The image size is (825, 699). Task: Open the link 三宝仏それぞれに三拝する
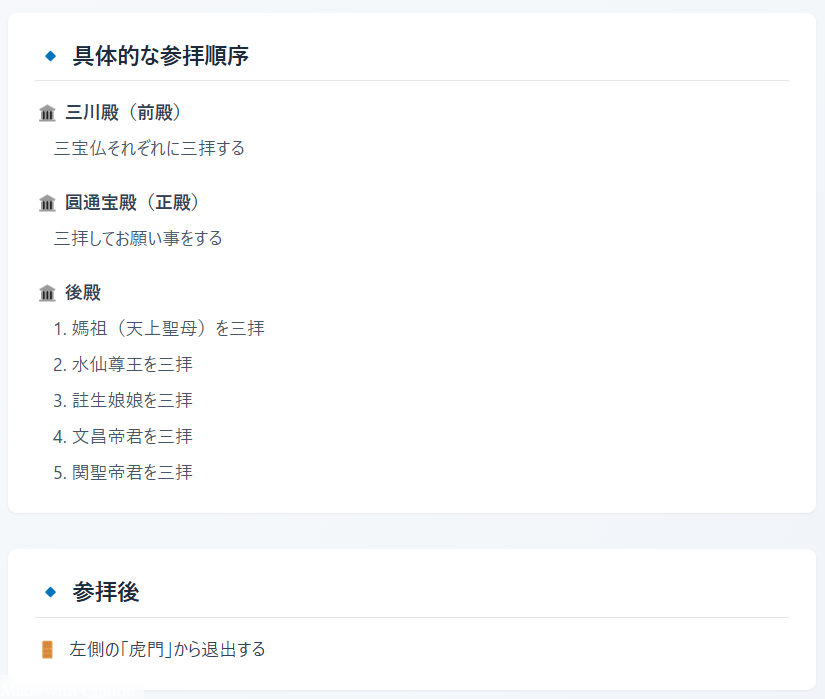tap(150, 148)
